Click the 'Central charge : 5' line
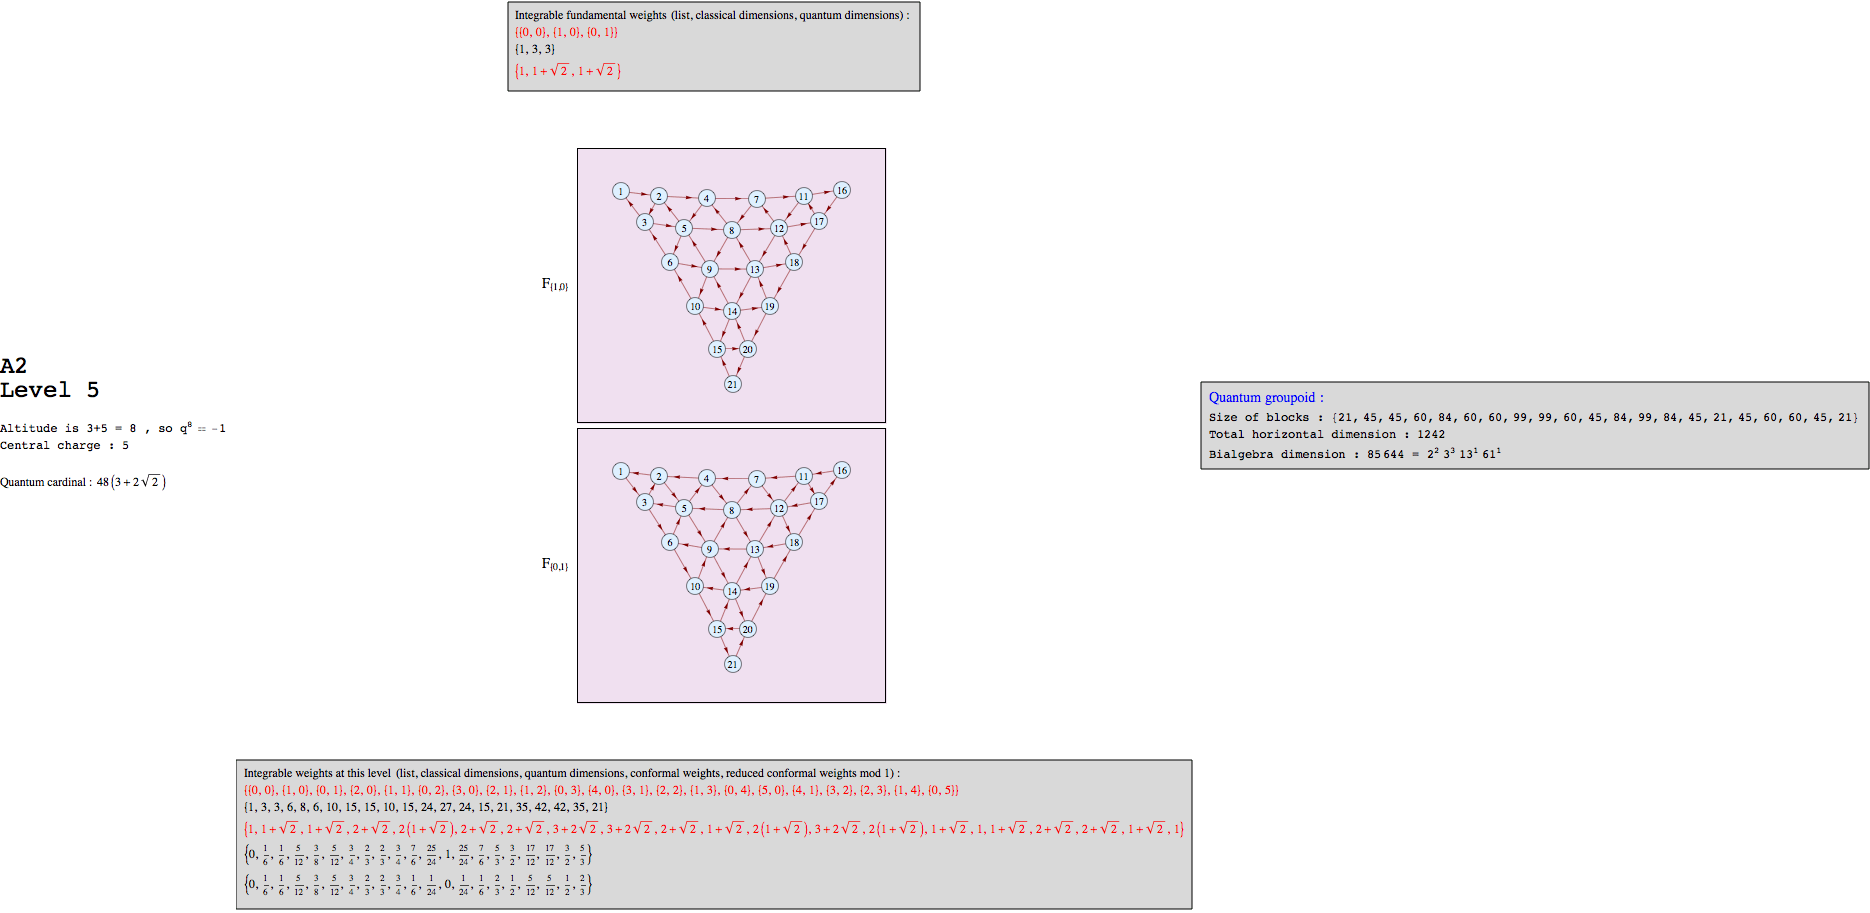Screen dimensions: 1870x913 pos(65,446)
